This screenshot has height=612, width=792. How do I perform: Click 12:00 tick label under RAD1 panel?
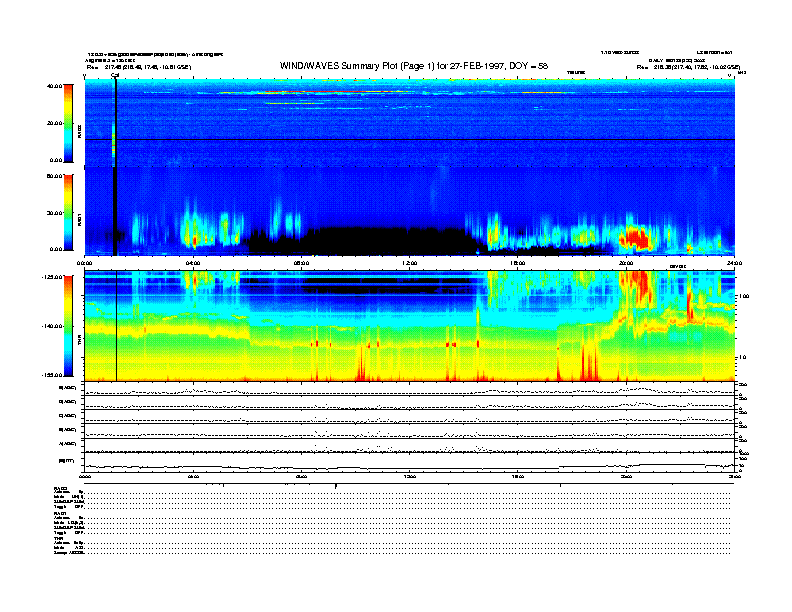point(410,263)
